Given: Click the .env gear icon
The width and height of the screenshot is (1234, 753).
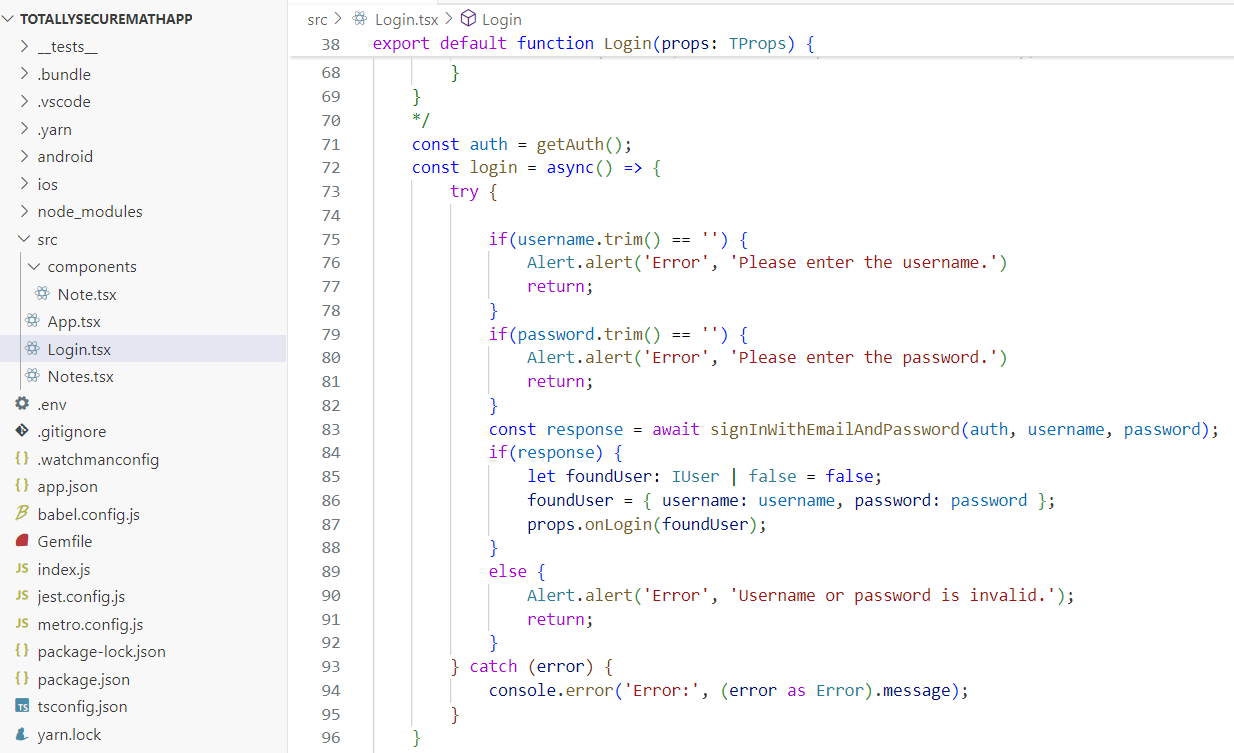Looking at the screenshot, I should [22, 404].
